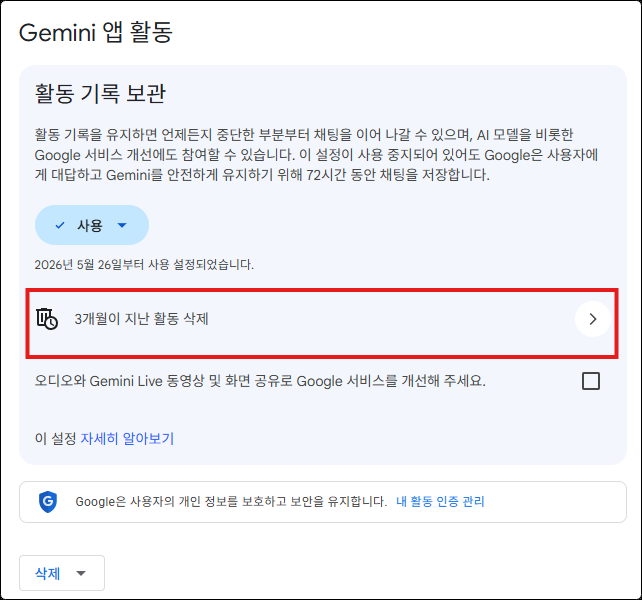Click the Google은 사용자의 개인 정보를 보호하고 text
The width and height of the screenshot is (642, 600).
(231, 502)
